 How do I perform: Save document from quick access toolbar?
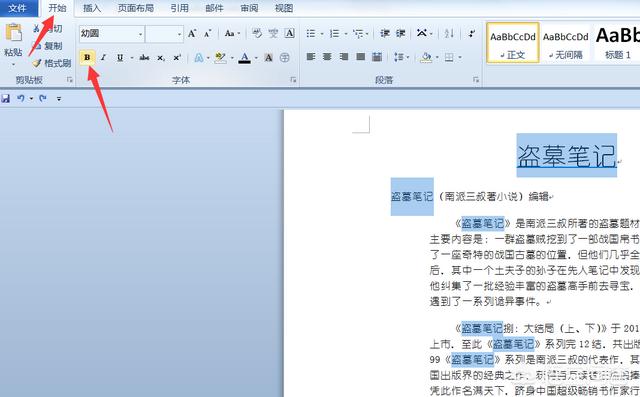(x=6, y=98)
